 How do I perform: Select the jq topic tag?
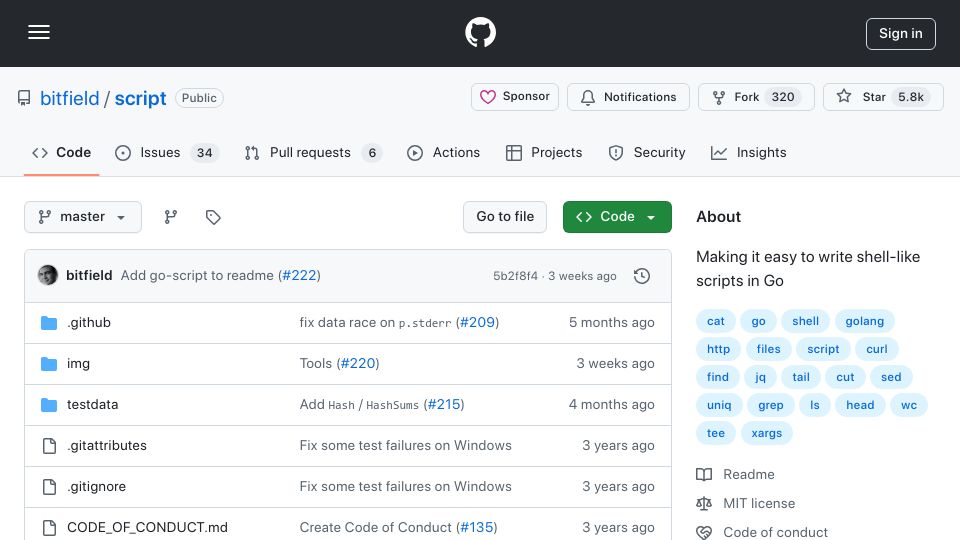point(760,377)
